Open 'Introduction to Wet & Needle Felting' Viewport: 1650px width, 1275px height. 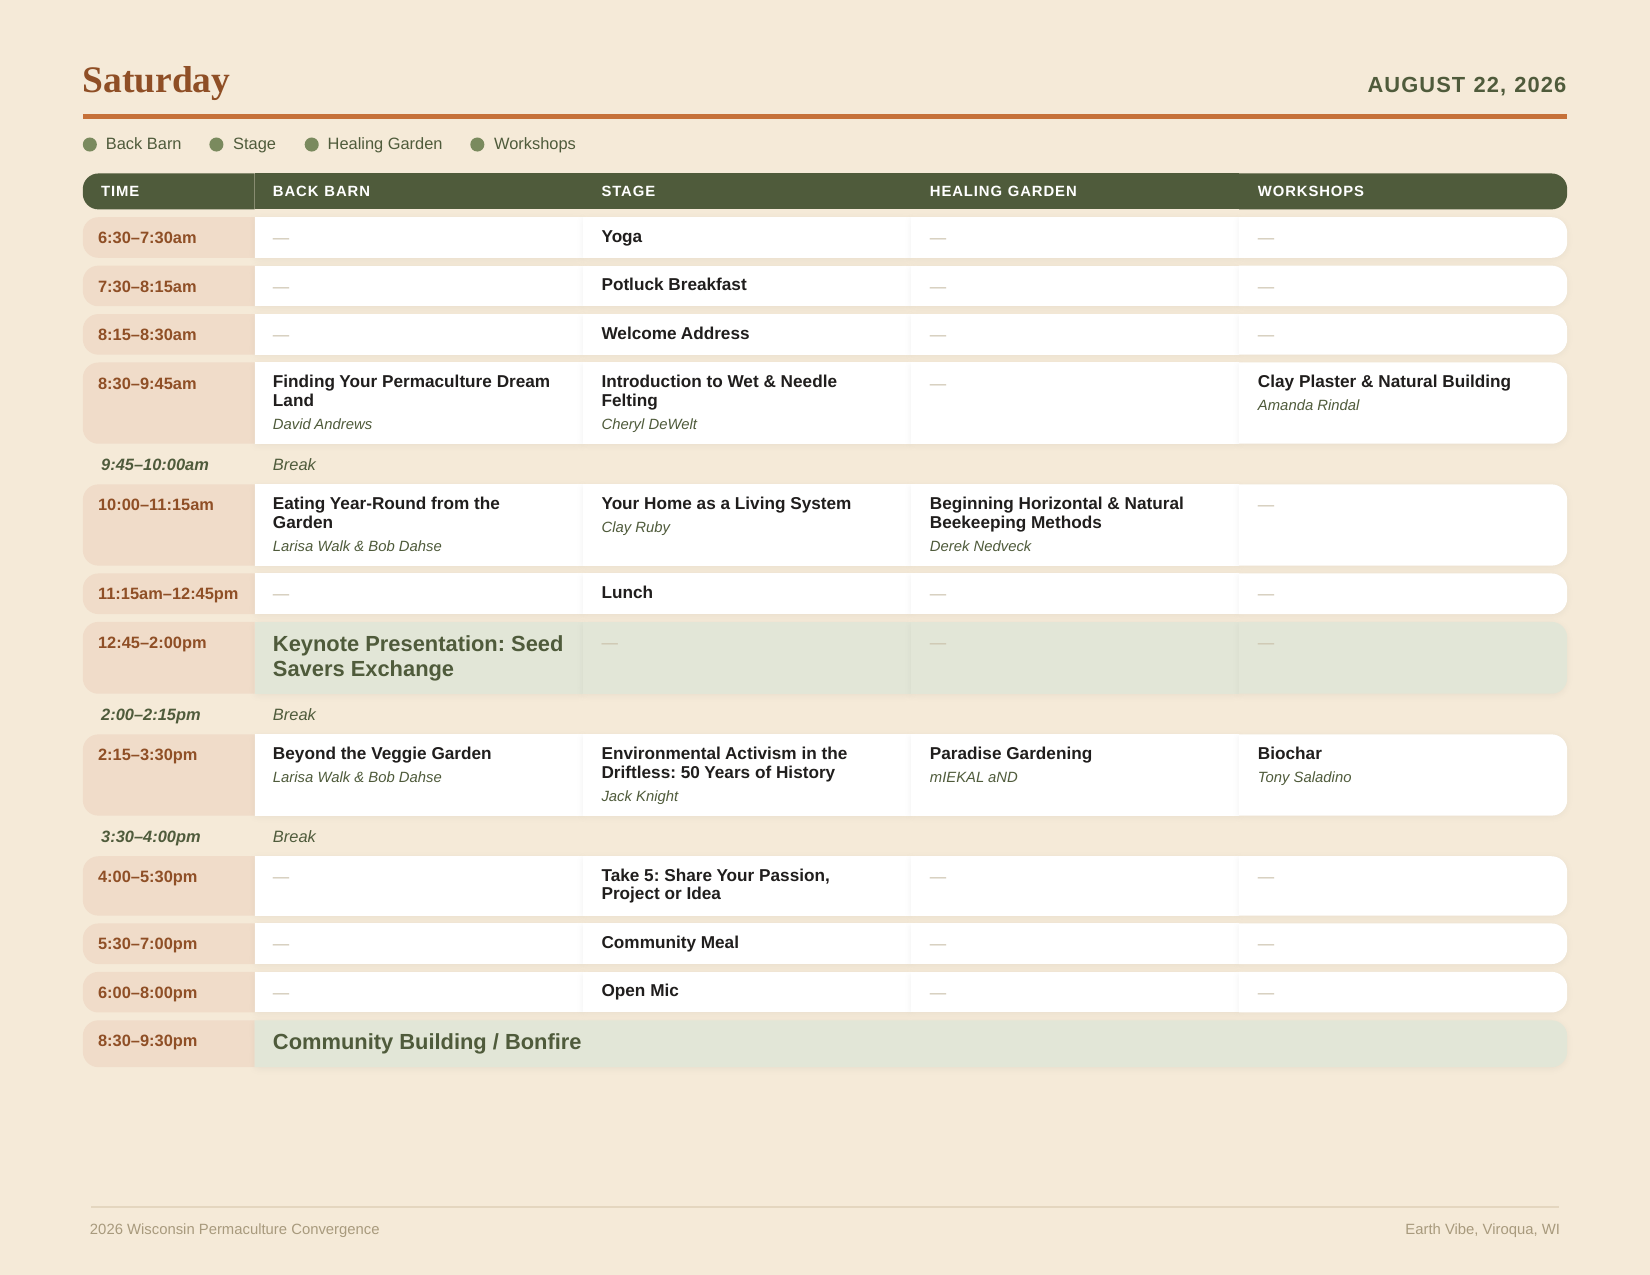(719, 391)
